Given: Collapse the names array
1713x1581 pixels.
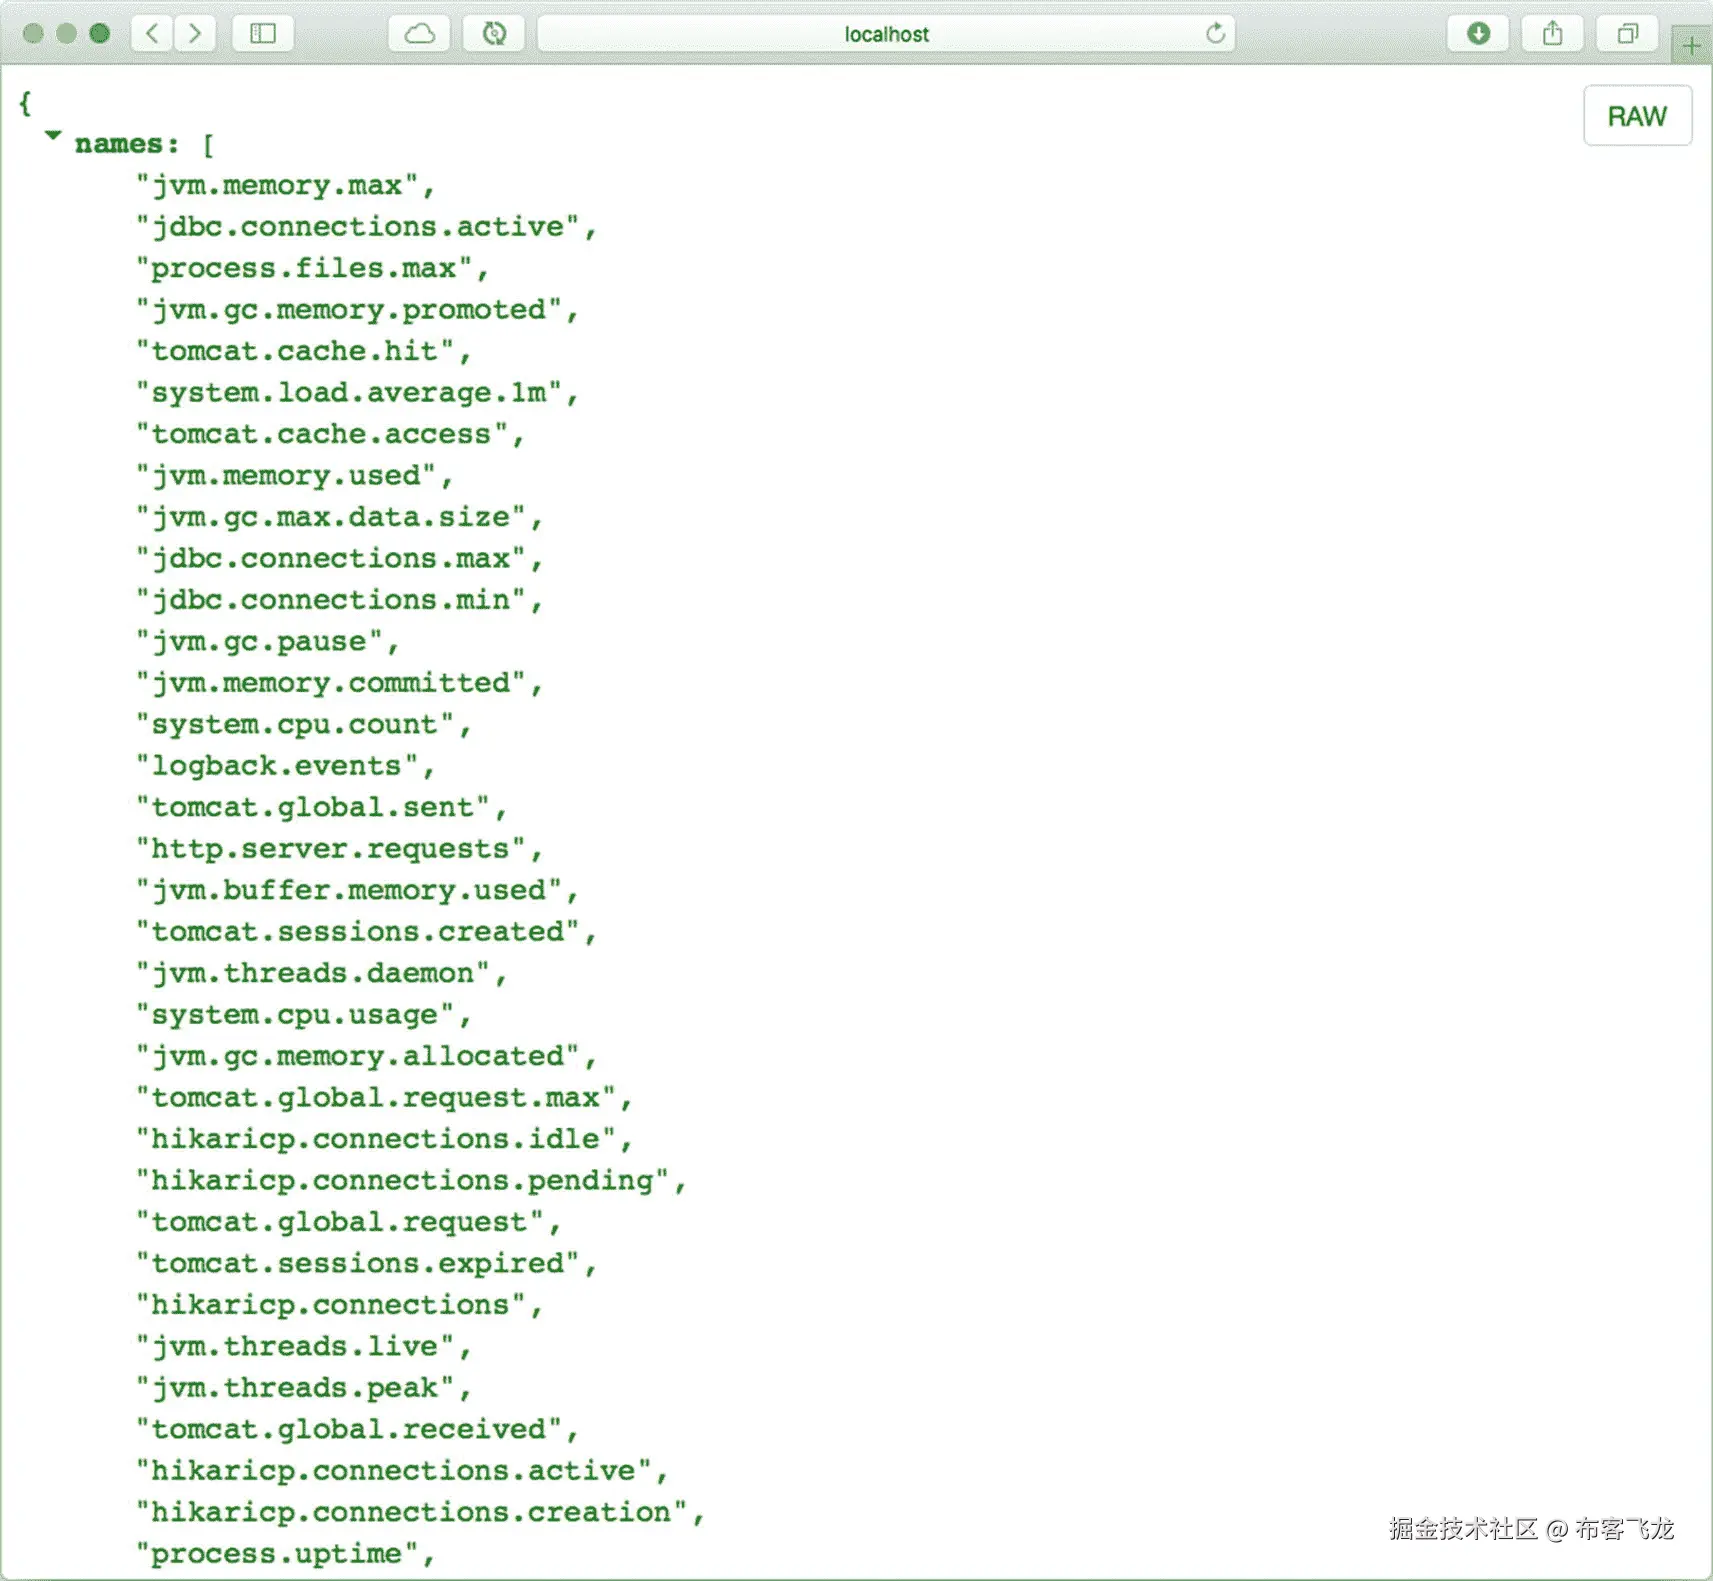Looking at the screenshot, I should 53,136.
